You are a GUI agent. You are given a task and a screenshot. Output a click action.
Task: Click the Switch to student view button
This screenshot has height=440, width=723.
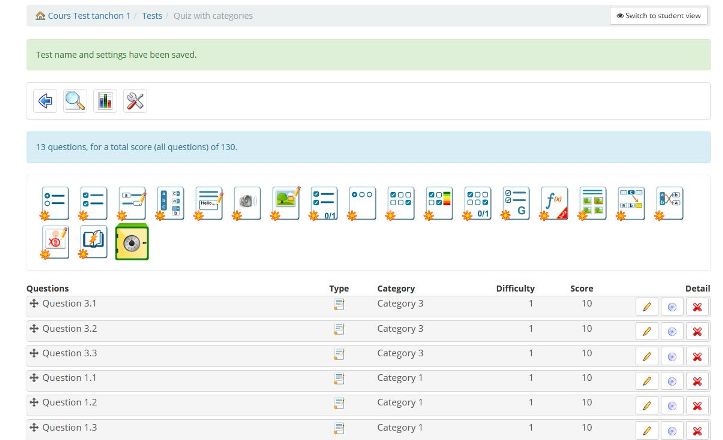[659, 16]
